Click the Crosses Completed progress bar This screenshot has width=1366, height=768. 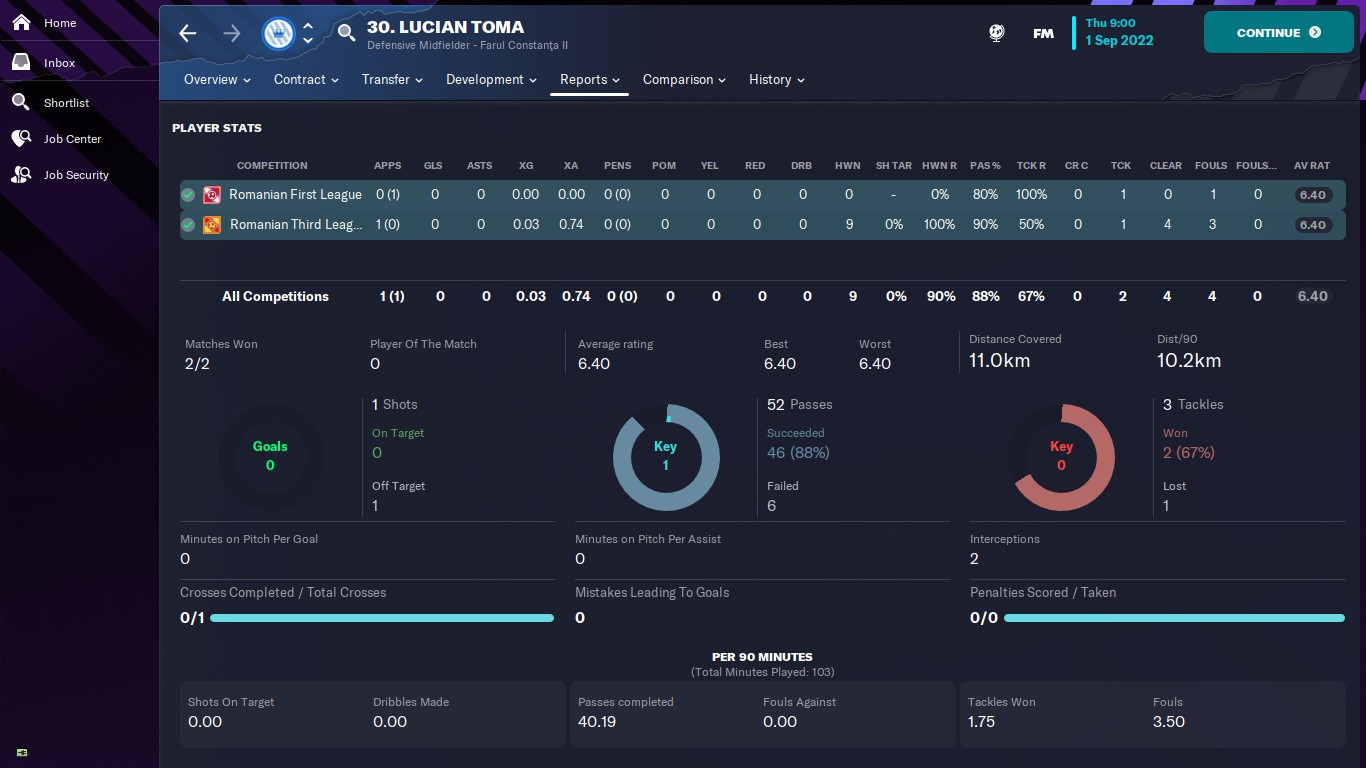[381, 618]
